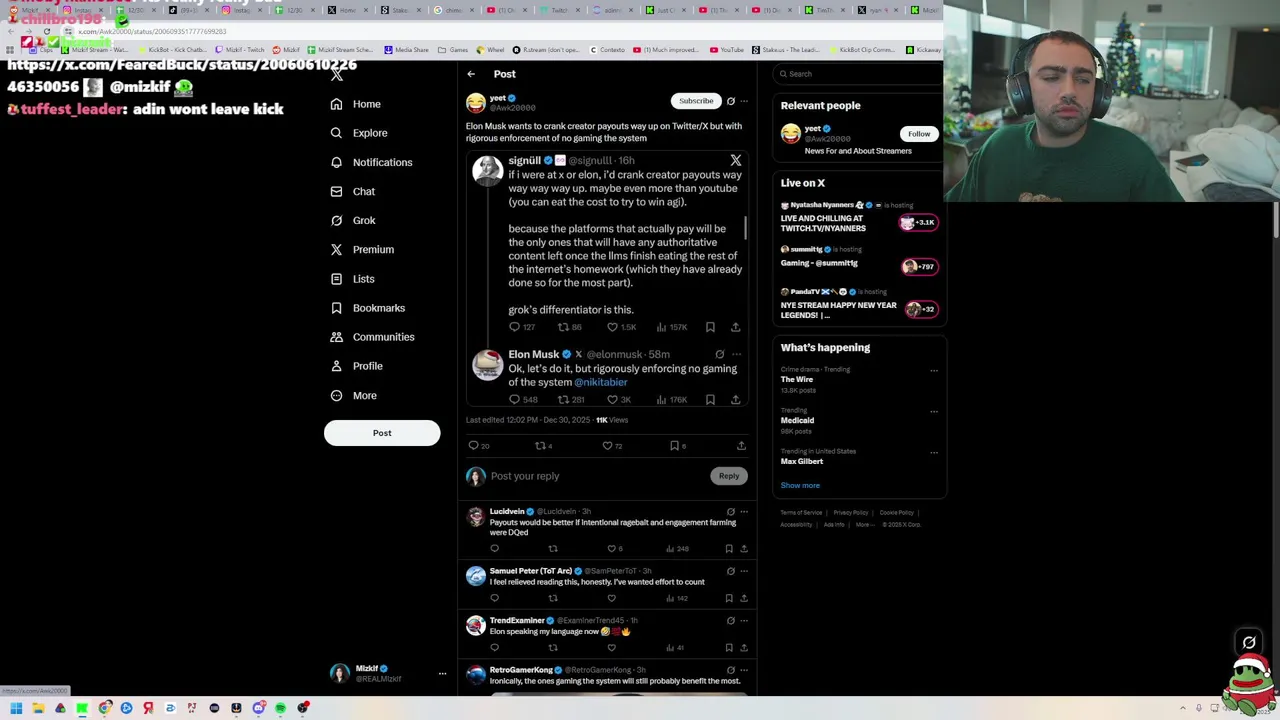Viewport: 1280px width, 720px height.
Task: Reply to TrendExaminer's comment
Action: 494,648
